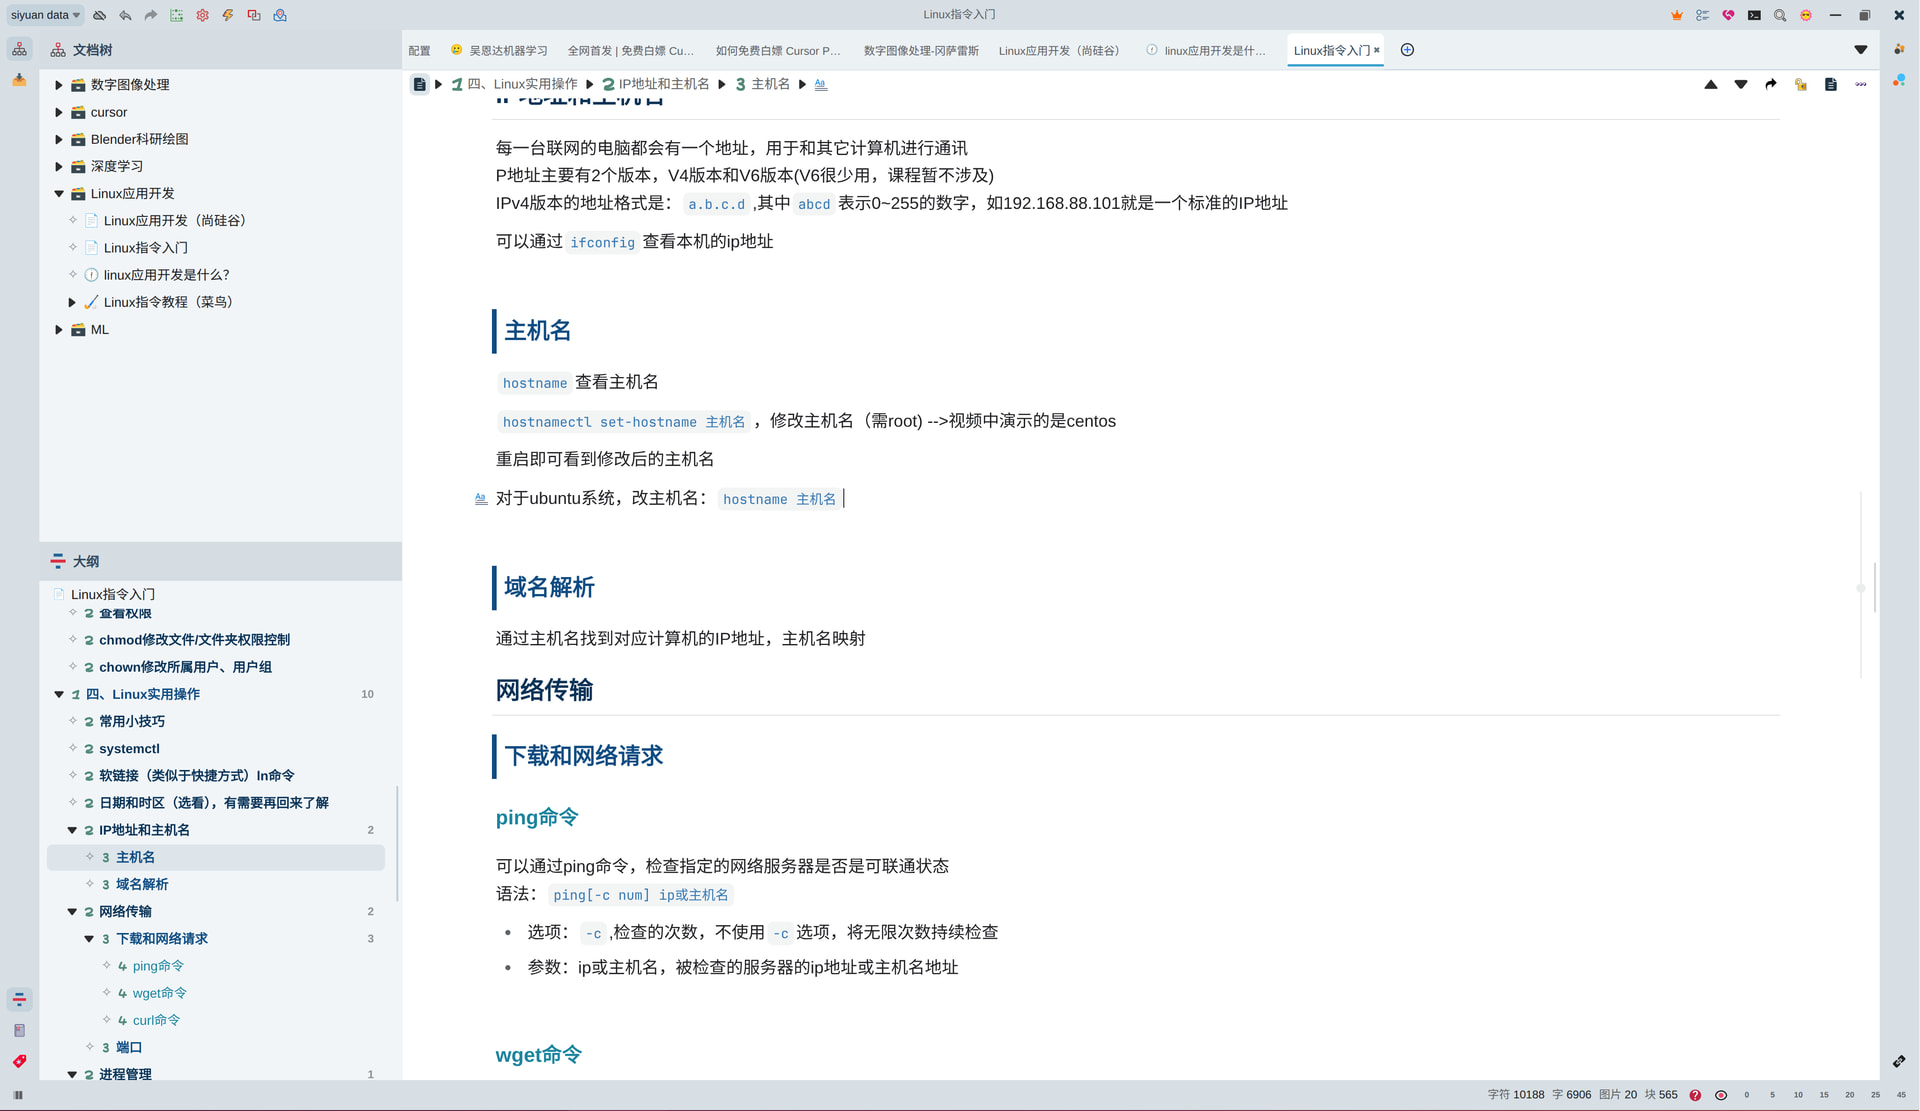Viewport: 1920px width, 1111px height.
Task: Click the new tab plus button
Action: click(1407, 50)
